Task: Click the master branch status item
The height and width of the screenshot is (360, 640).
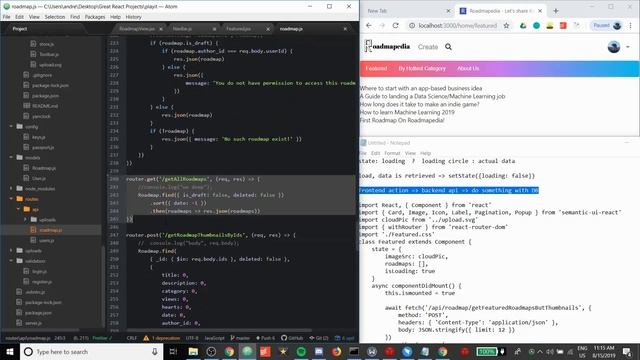Action: coord(240,338)
